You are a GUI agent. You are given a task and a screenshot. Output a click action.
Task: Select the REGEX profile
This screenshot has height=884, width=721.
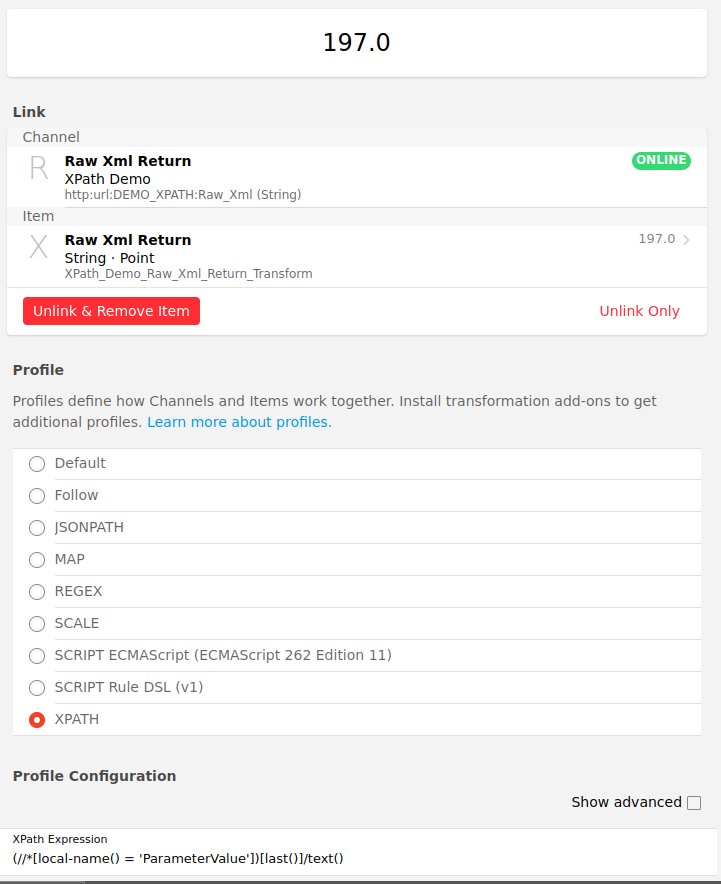(37, 592)
